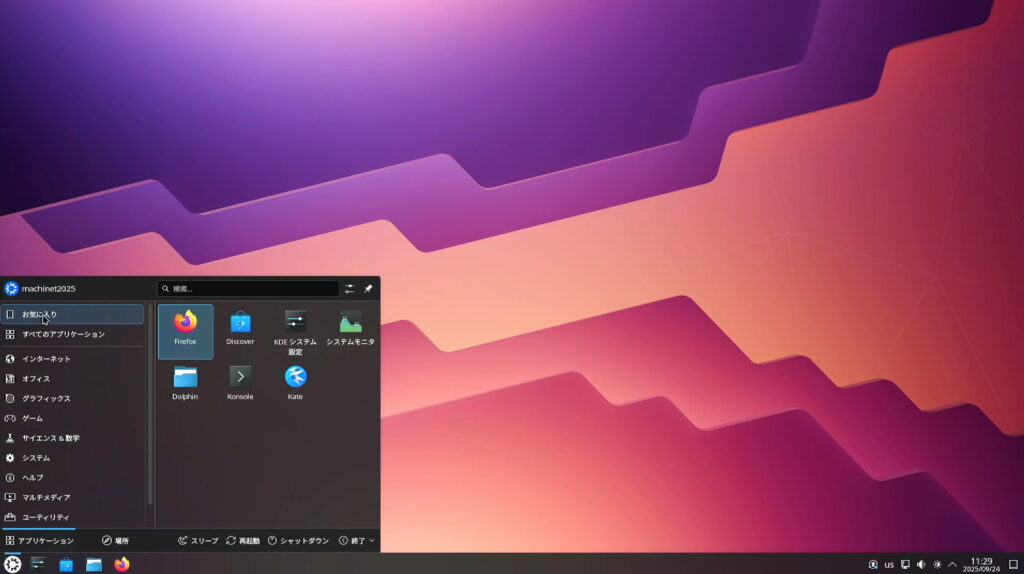This screenshot has height=574, width=1024.
Task: Expand the 終了 options chevron
Action: (x=372, y=541)
